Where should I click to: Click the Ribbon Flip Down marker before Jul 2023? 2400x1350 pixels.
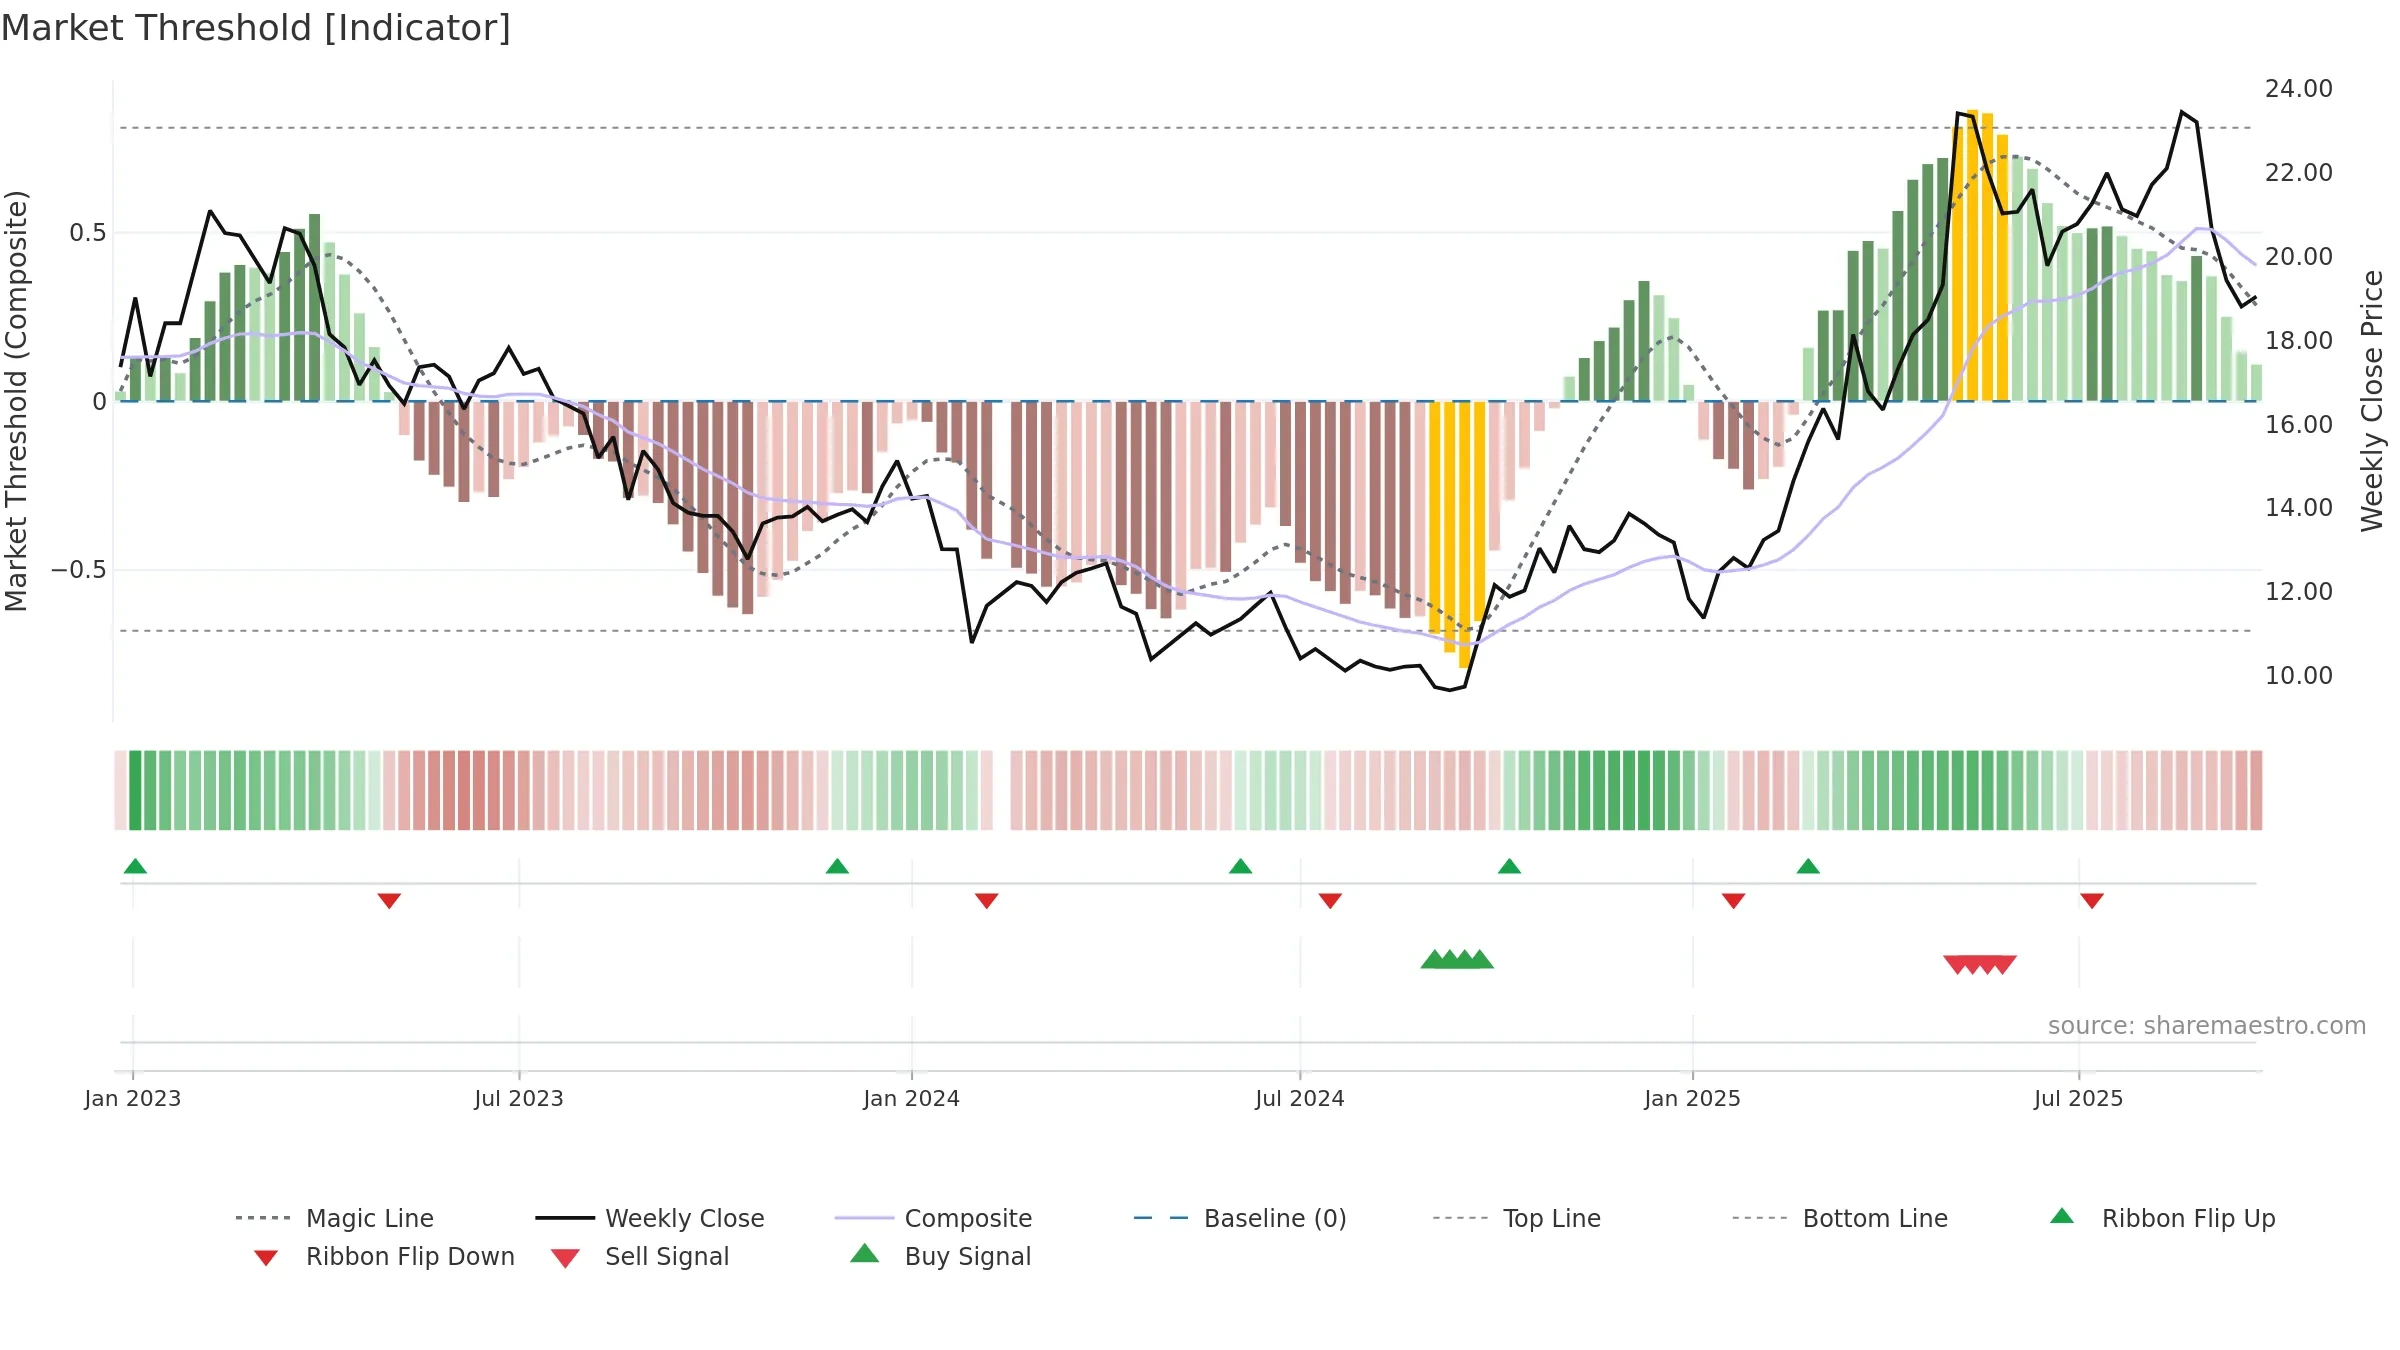[389, 901]
